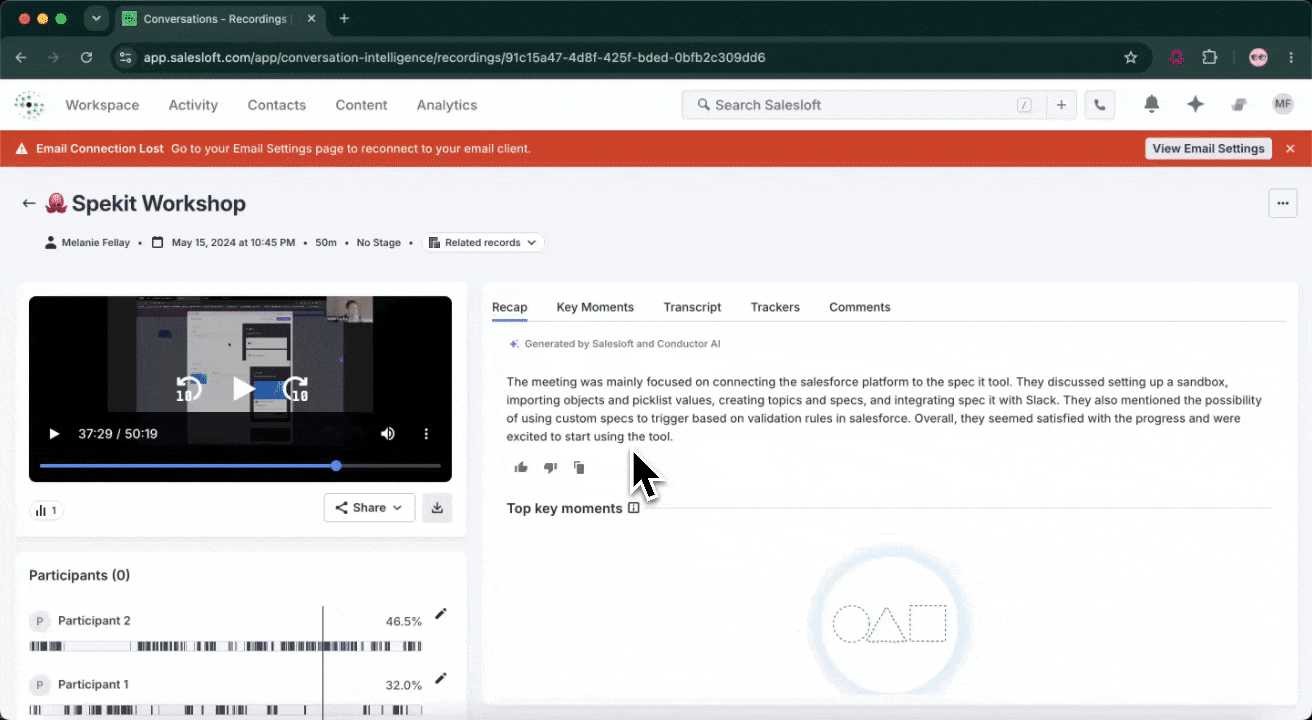Go back with the arrow beside Spekit Workshop
1312x720 pixels.
(x=29, y=203)
